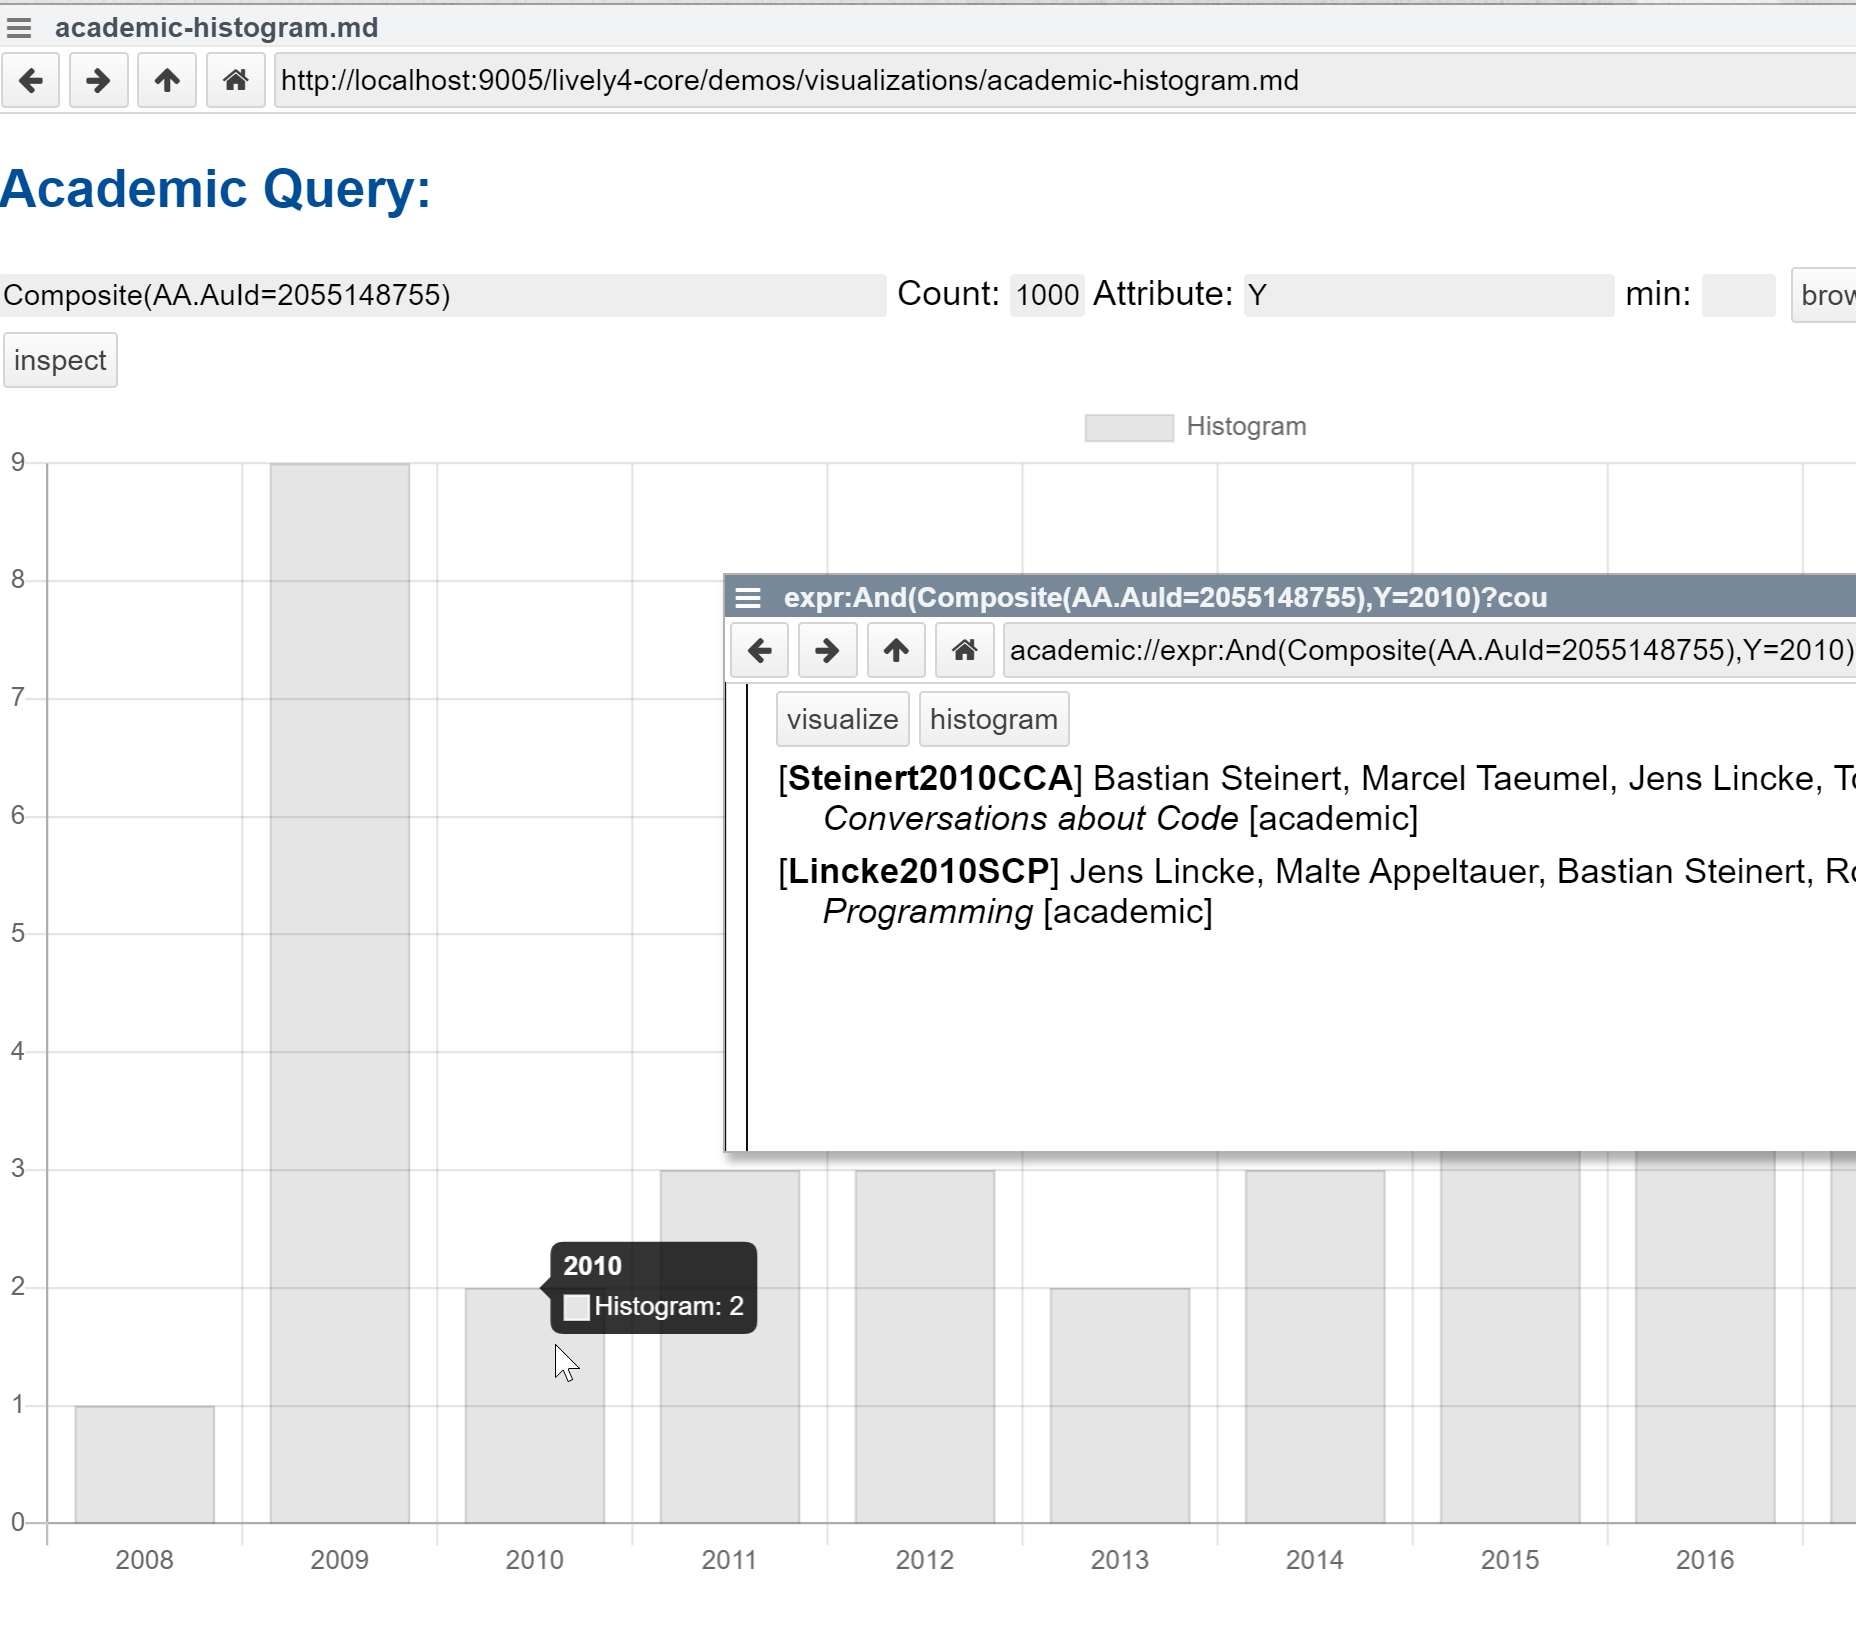Open the expr popup window hamburger menu
Viewport: 1856px width, 1648px height.
[748, 598]
